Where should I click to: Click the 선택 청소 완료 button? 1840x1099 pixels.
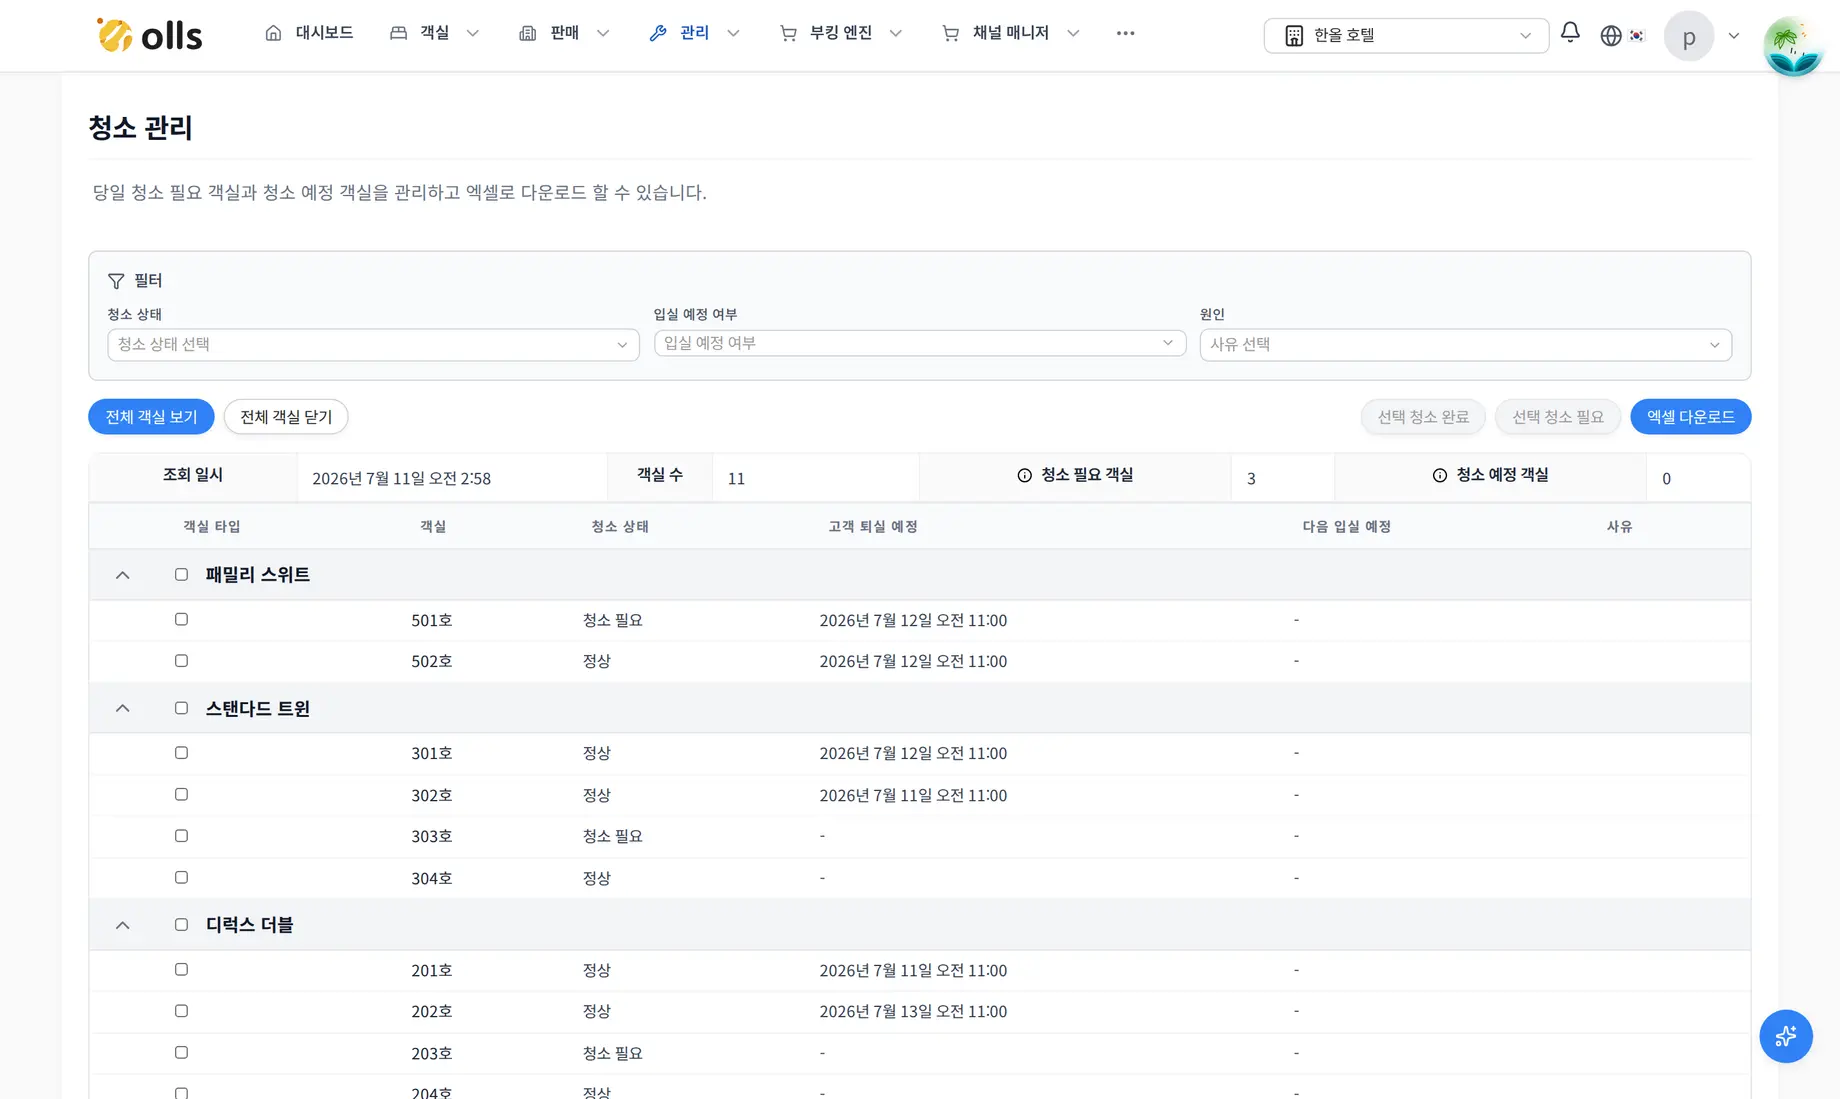coord(1423,417)
